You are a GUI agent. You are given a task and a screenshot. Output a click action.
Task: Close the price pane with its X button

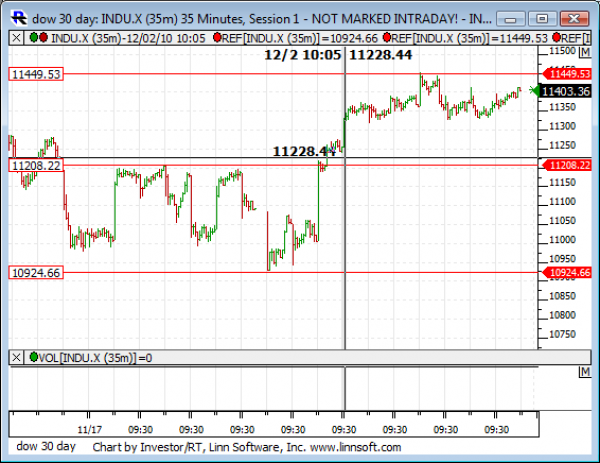[x=16, y=38]
